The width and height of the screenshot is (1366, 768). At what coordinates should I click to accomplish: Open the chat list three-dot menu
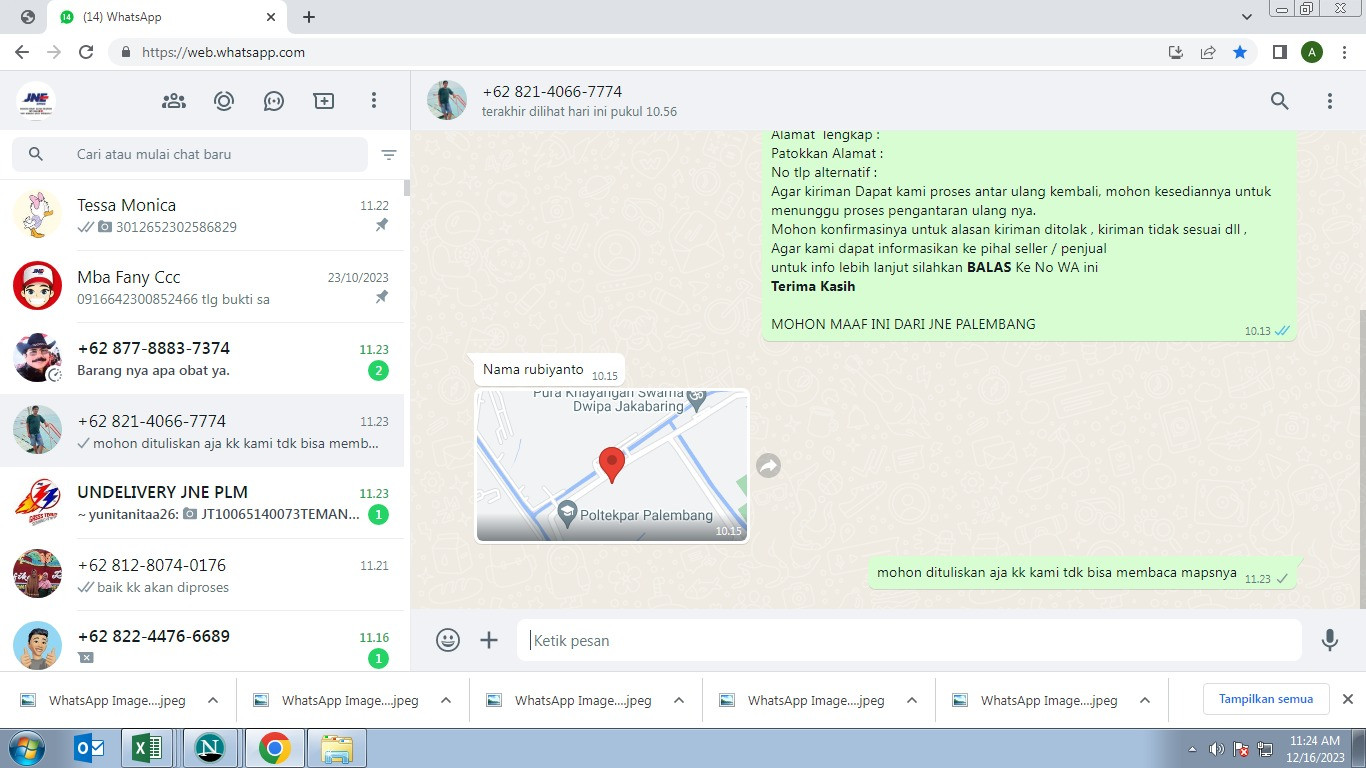(x=374, y=100)
